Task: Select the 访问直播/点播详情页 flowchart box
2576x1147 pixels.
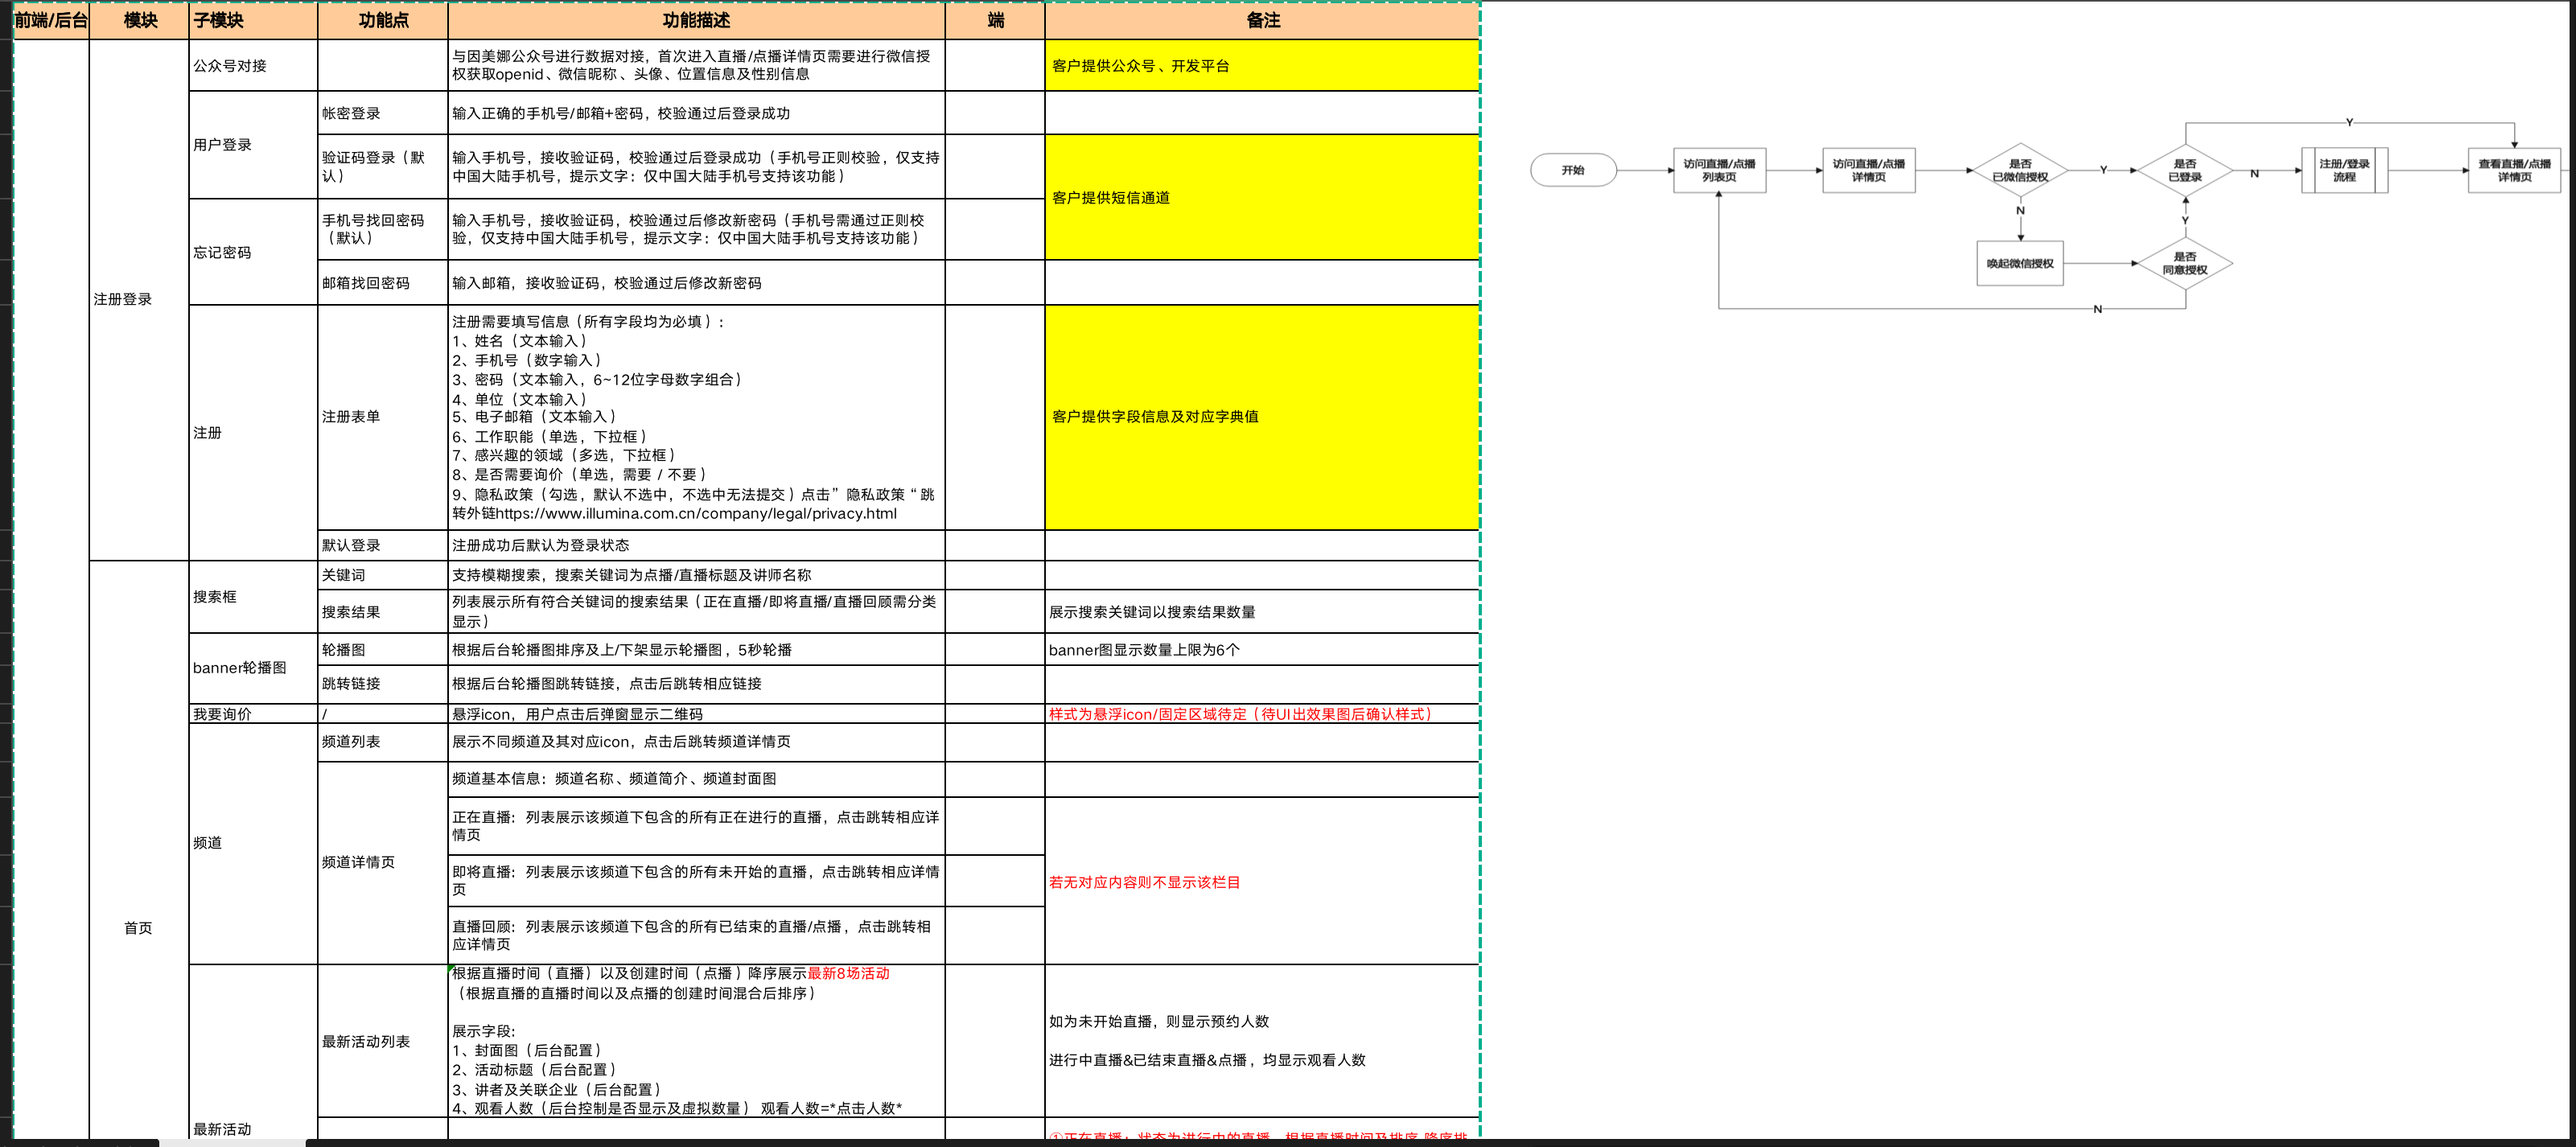Action: (1868, 170)
